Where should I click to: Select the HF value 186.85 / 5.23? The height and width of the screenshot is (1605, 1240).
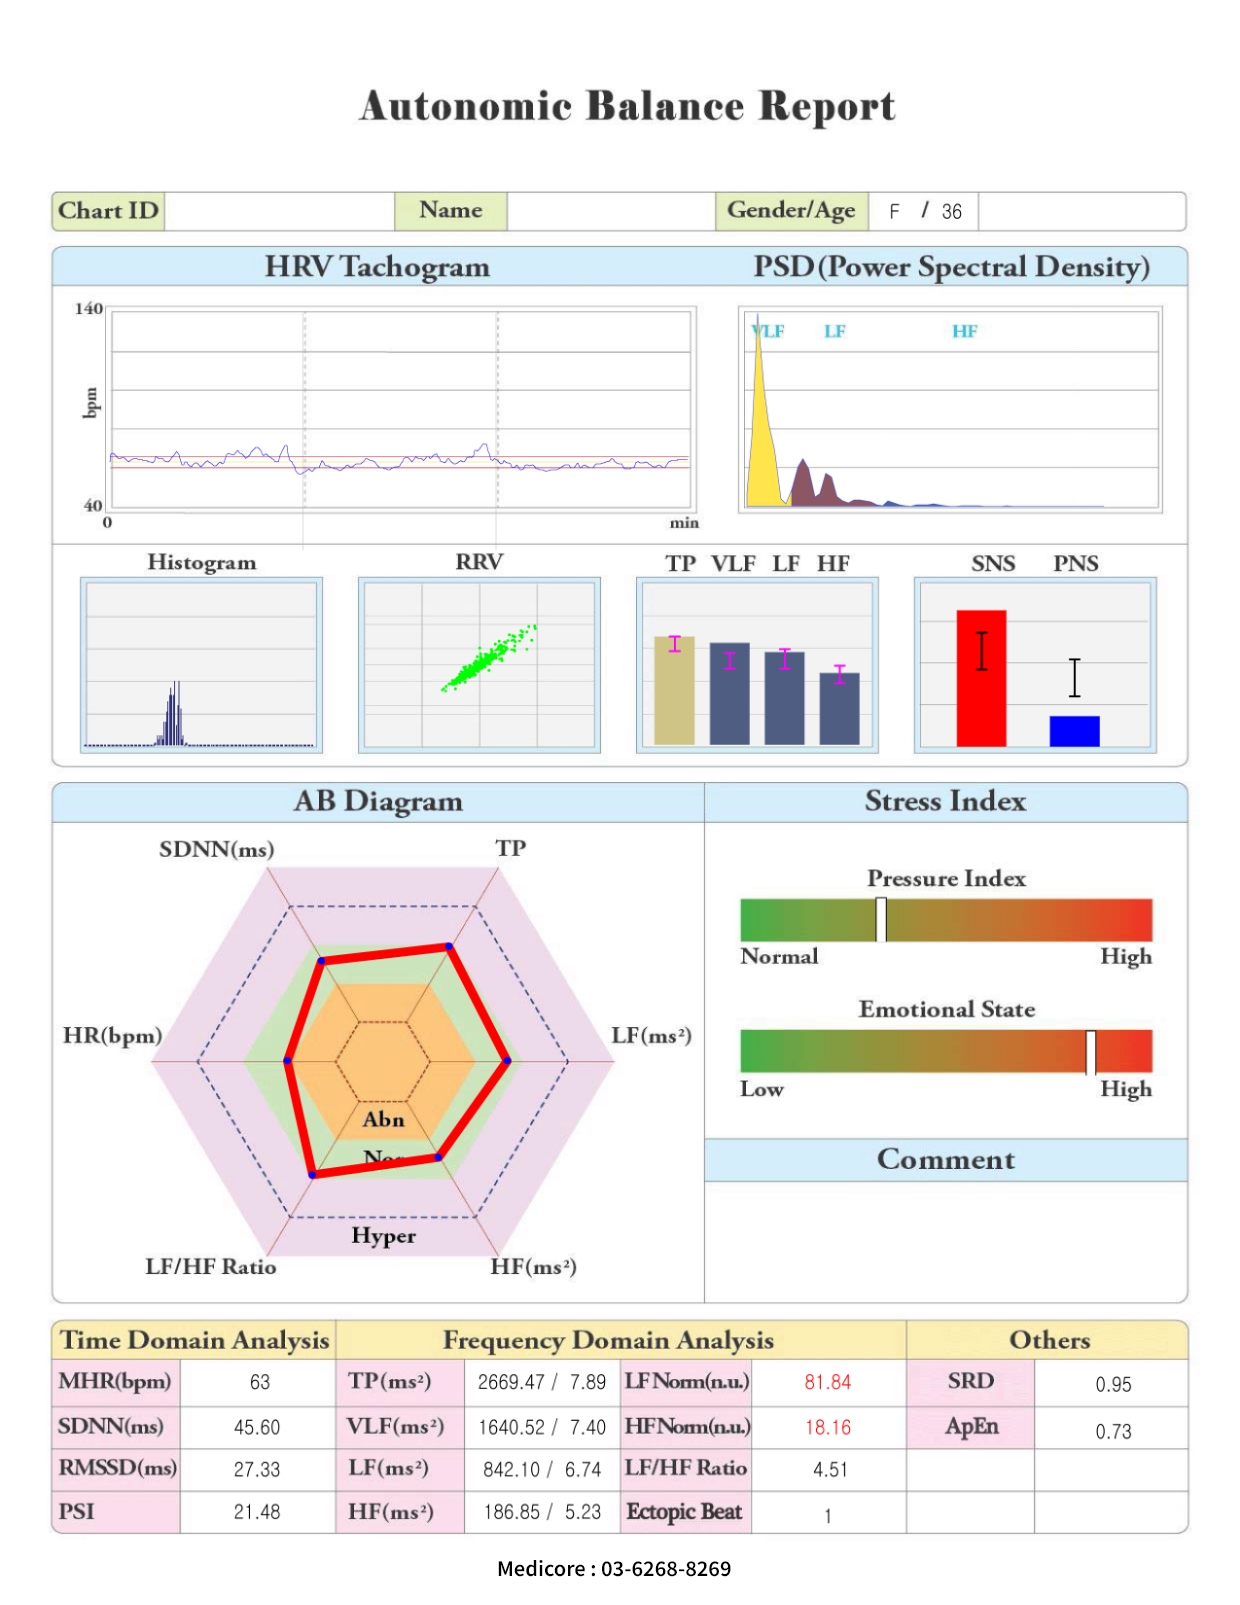point(542,1512)
